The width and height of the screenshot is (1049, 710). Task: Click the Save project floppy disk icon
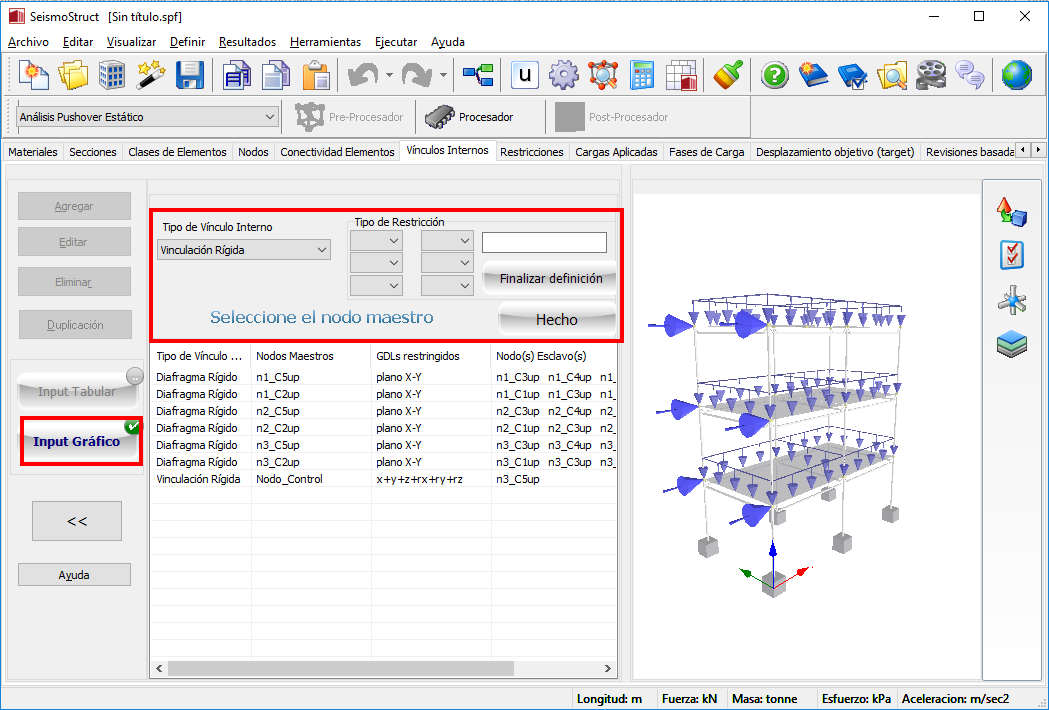pyautogui.click(x=190, y=75)
